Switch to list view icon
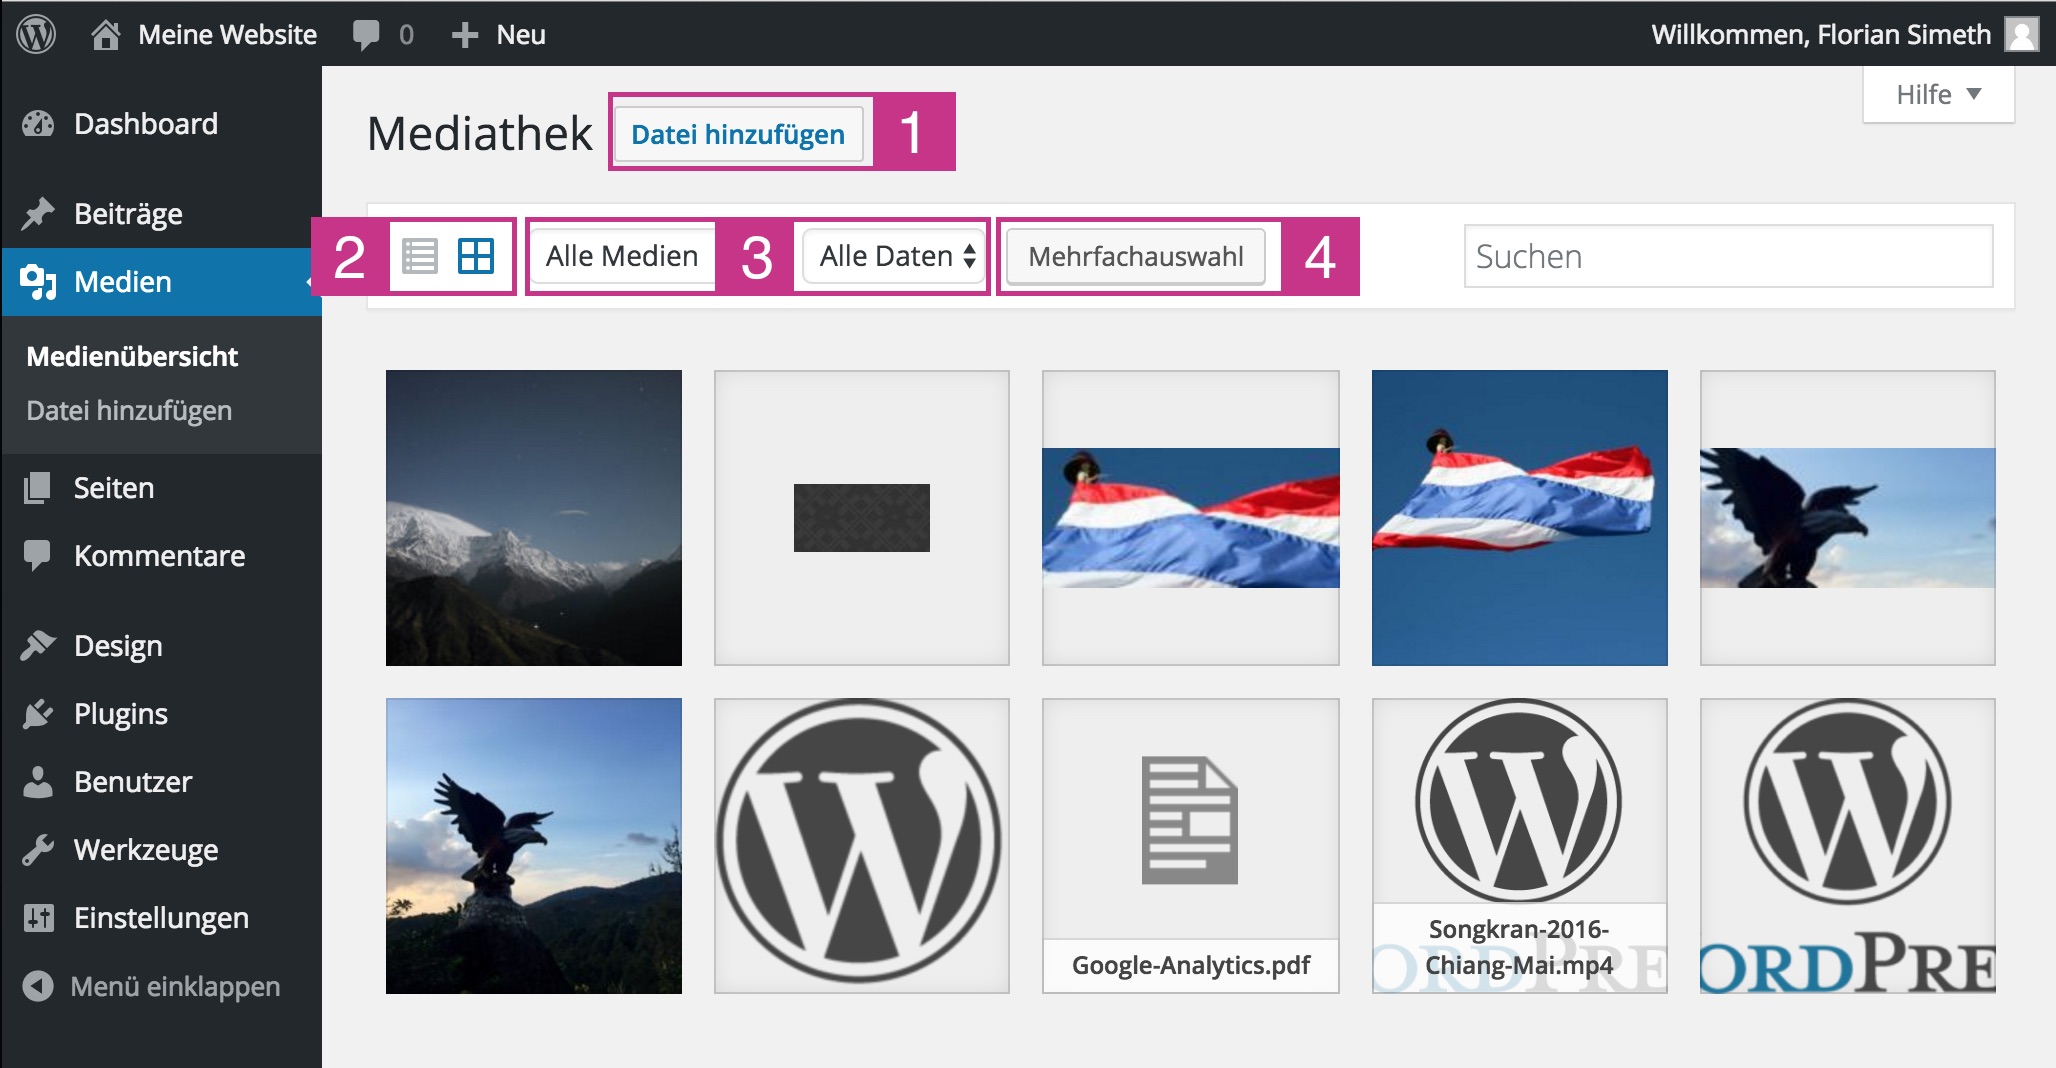The height and width of the screenshot is (1068, 2056). (x=419, y=256)
